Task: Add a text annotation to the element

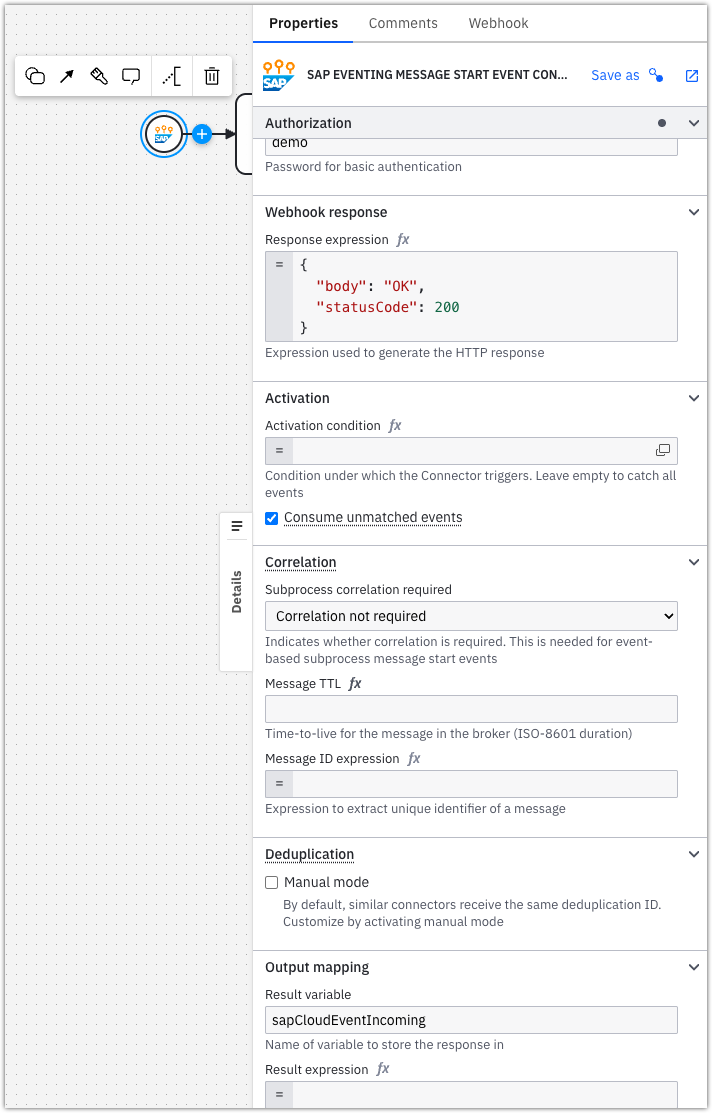Action: 172,76
